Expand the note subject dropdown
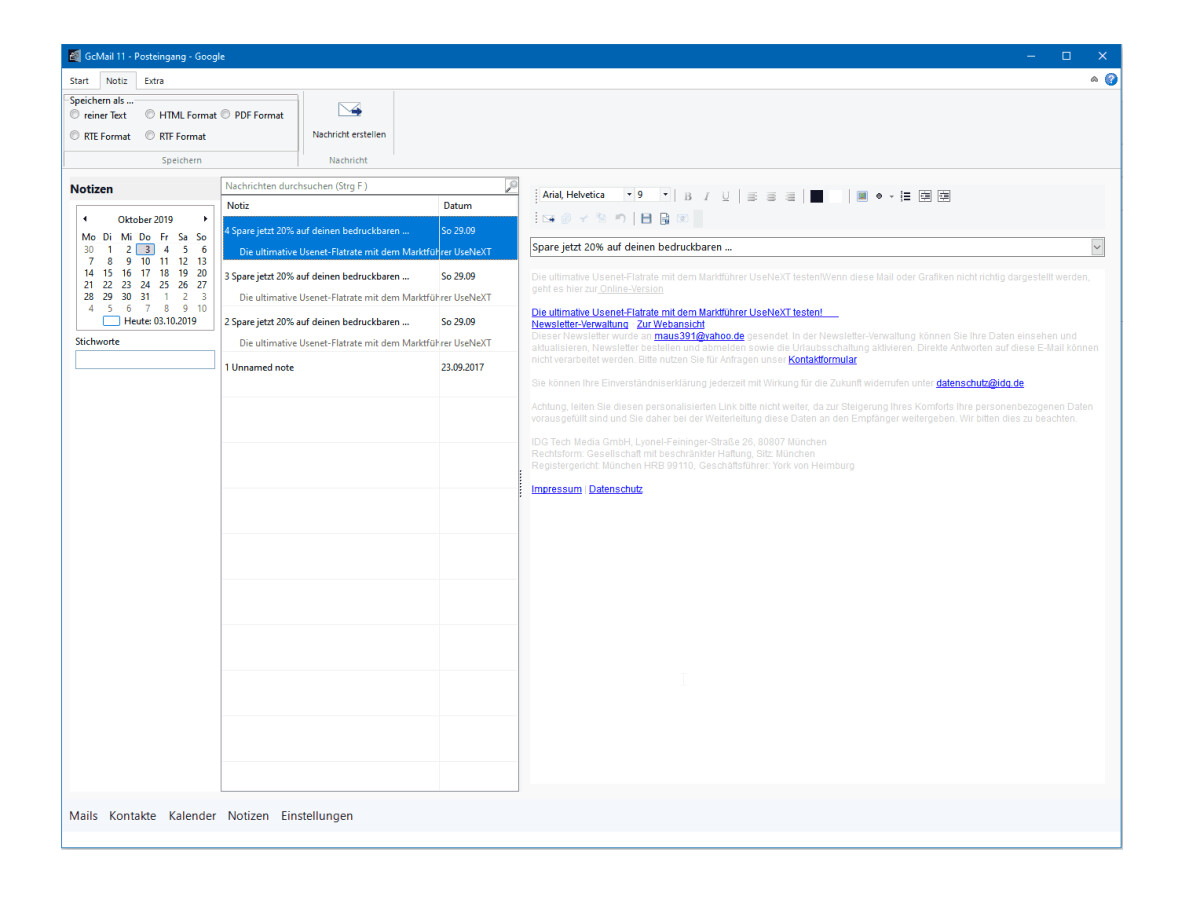Image resolution: width=1200 pixels, height=900 pixels. [x=1097, y=247]
